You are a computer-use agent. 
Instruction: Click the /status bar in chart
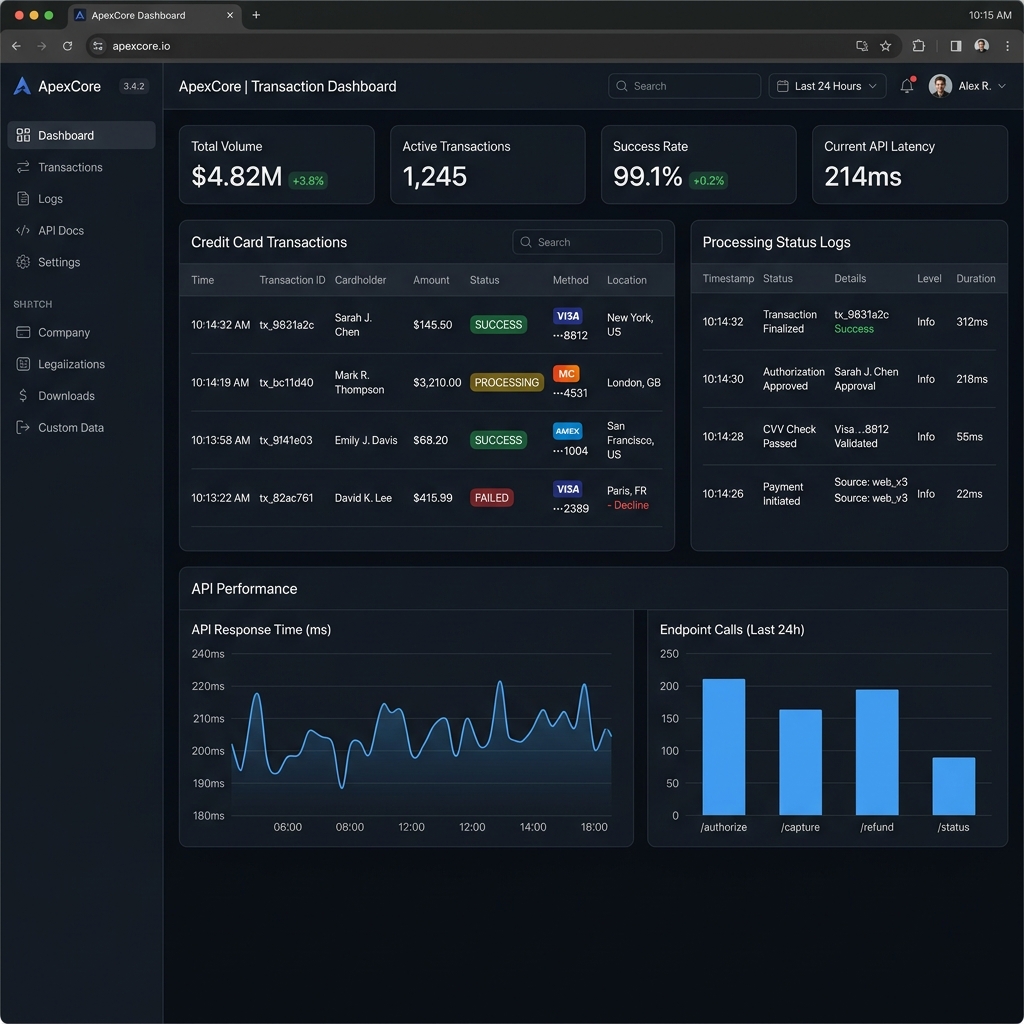point(953,786)
